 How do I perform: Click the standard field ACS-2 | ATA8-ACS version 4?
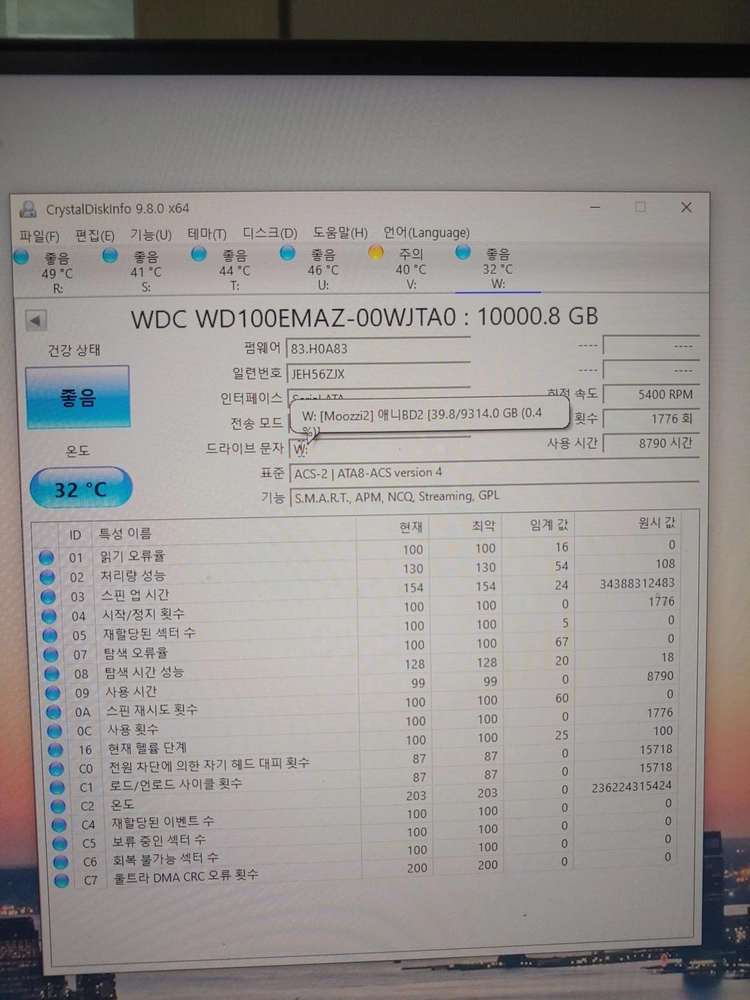tap(494, 473)
